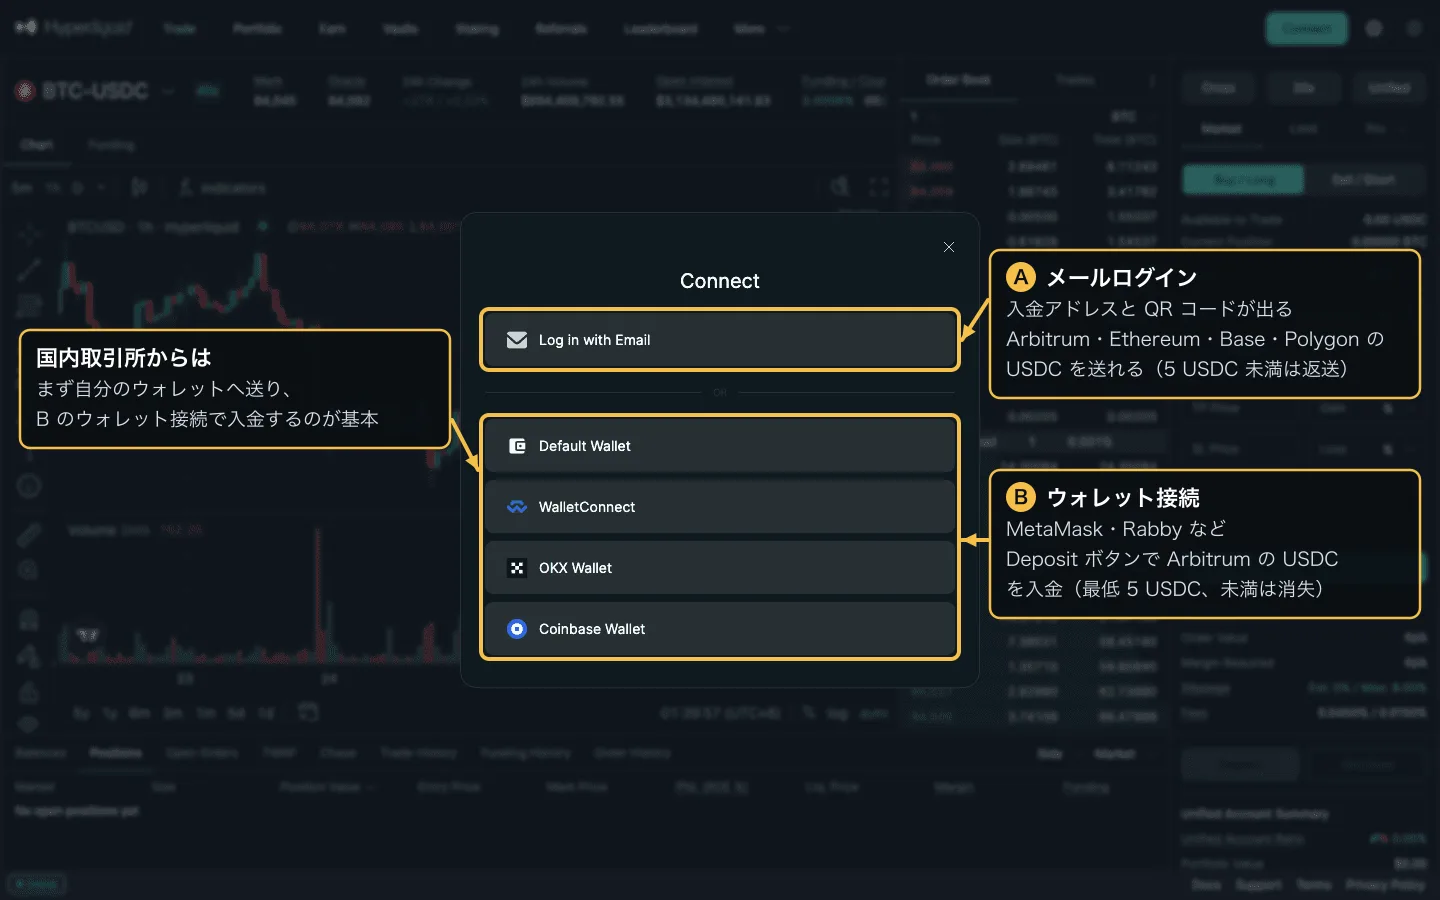Click the green Connect button in header
1440x900 pixels.
[x=1306, y=29]
